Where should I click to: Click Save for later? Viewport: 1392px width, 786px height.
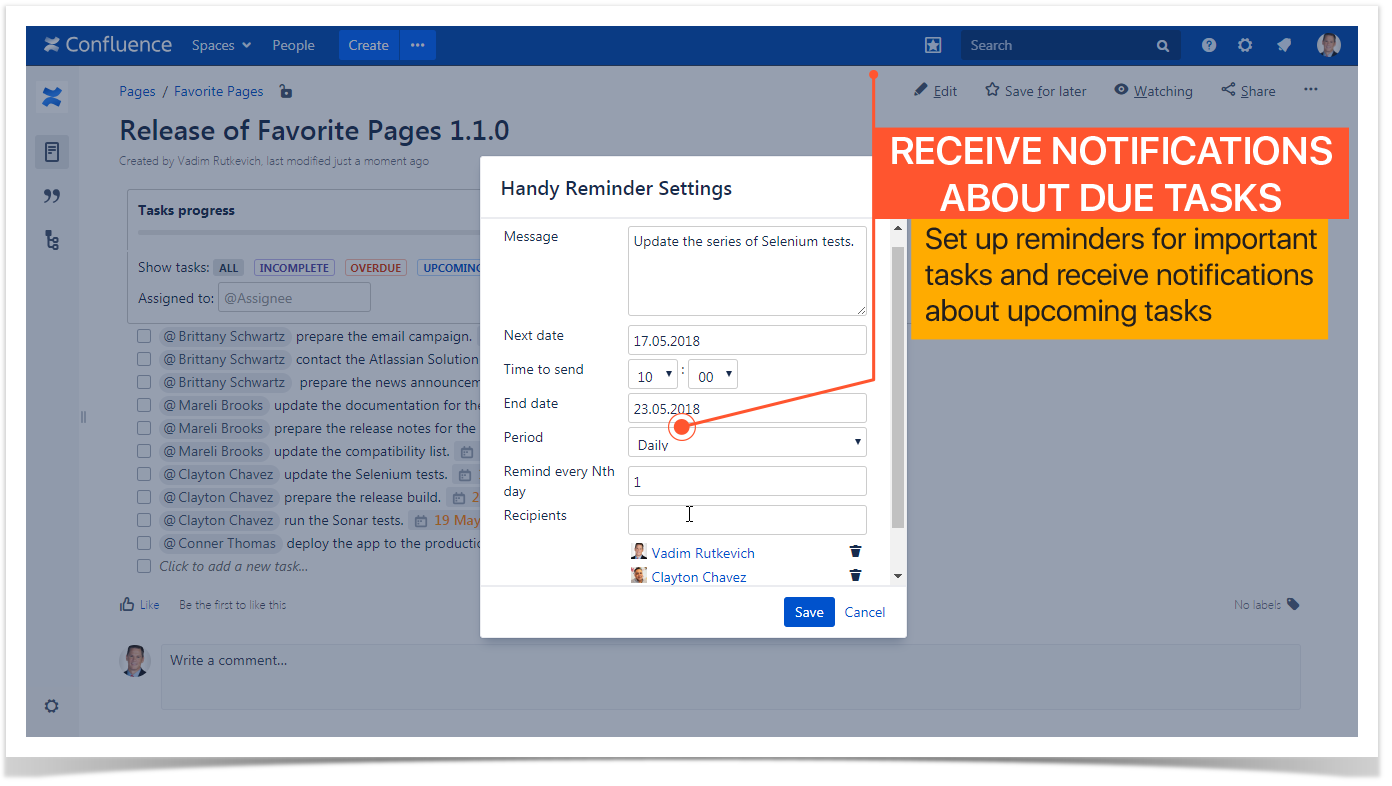point(1036,90)
